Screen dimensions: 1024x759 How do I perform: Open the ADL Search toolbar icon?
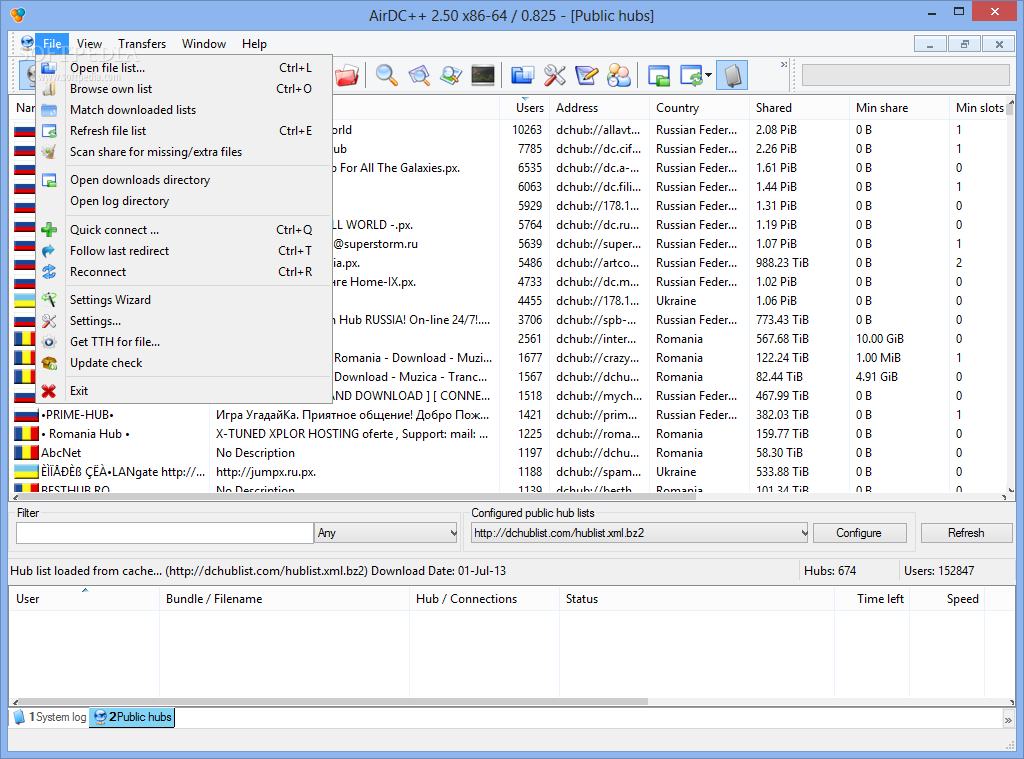419,75
